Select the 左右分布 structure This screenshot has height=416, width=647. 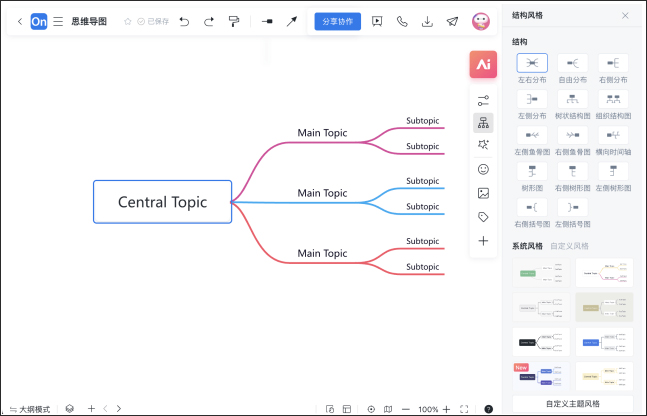(532, 63)
